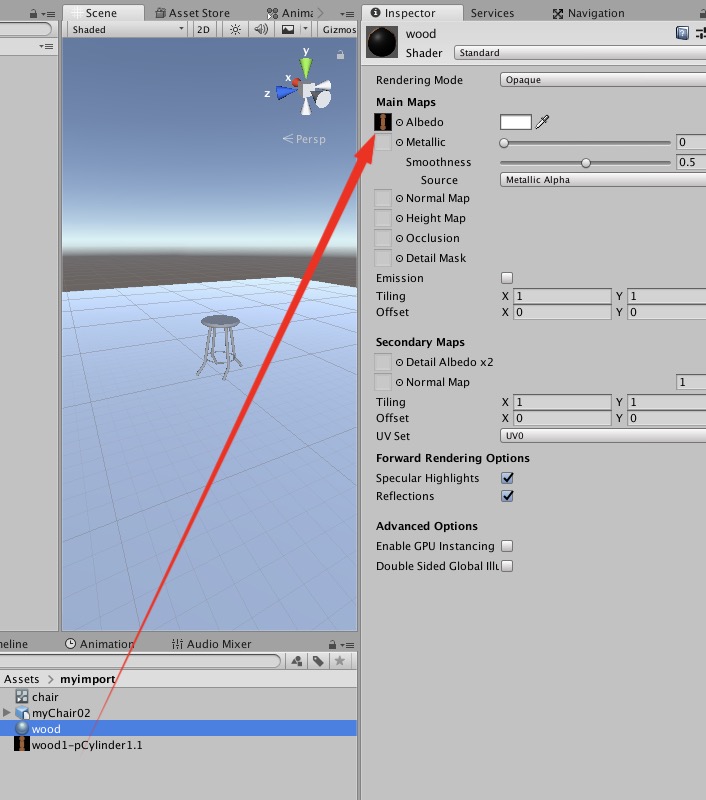This screenshot has height=800, width=706.
Task: Enable Double Sided Global Illumination checkbox
Action: coord(507,566)
